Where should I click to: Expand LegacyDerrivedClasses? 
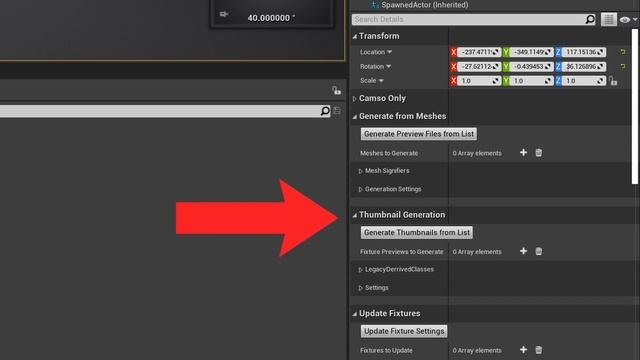pos(360,270)
